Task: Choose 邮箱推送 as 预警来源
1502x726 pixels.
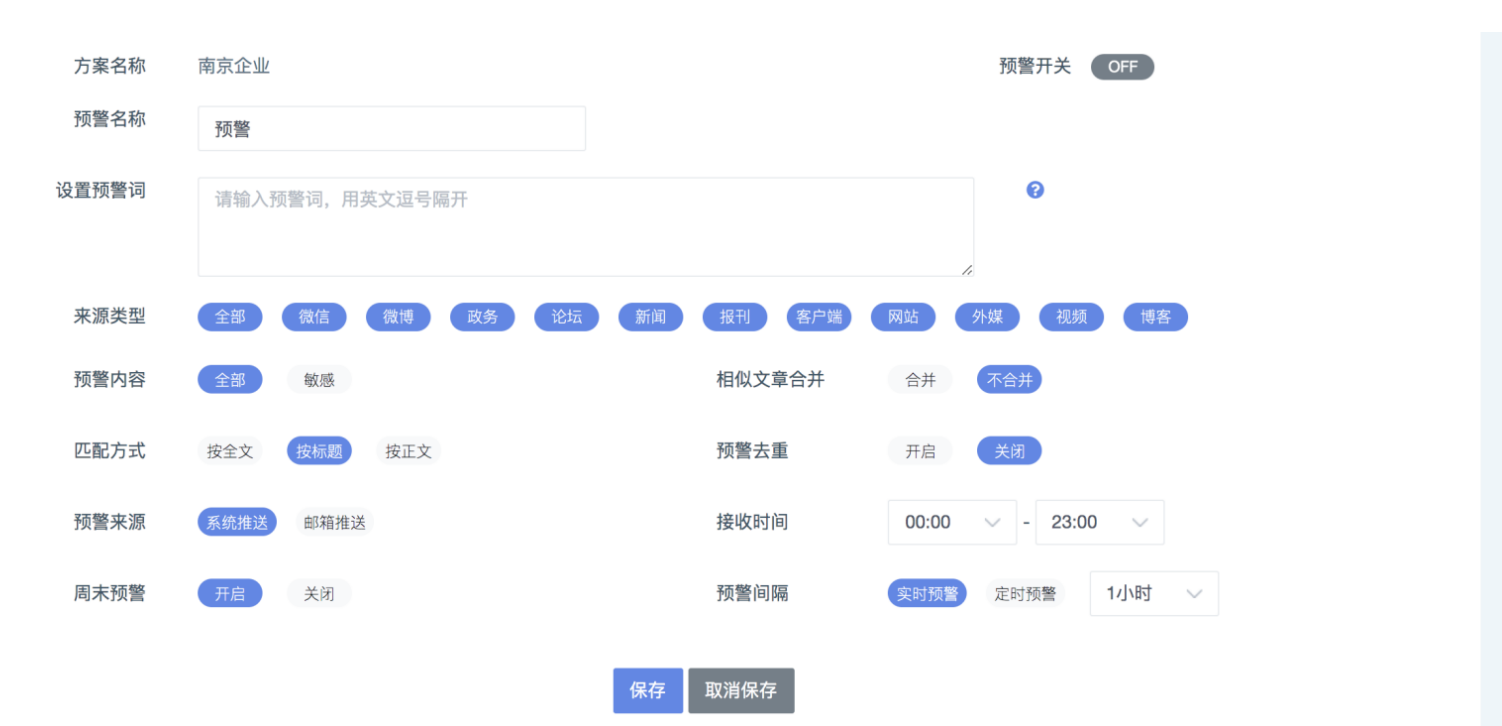Action: (335, 522)
